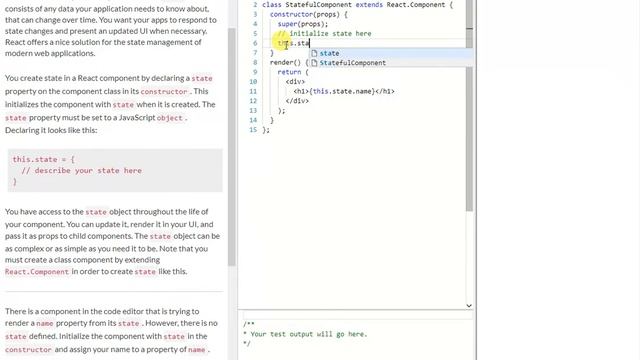Screen dimensions: 640x360
Task: Click the 'constructor' inline code in second paragraph
Action: (164, 91)
